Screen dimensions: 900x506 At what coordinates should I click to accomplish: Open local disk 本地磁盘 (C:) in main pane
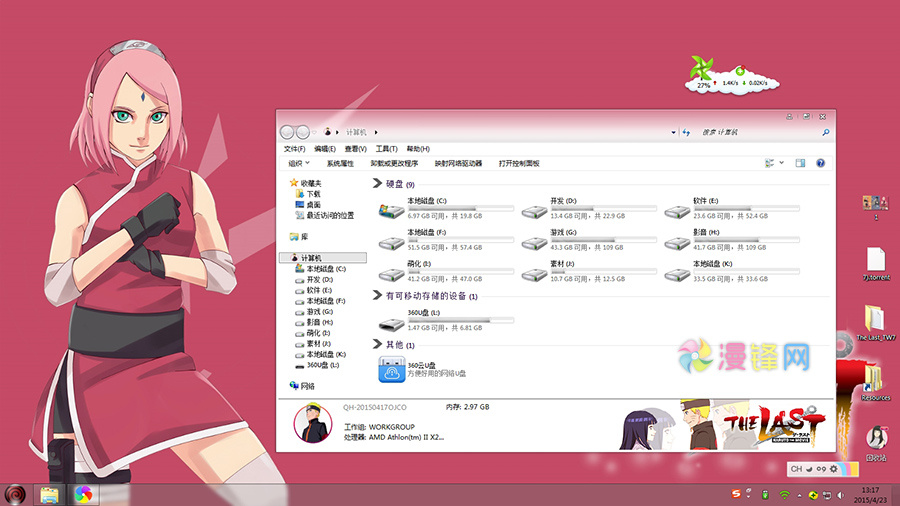445,209
